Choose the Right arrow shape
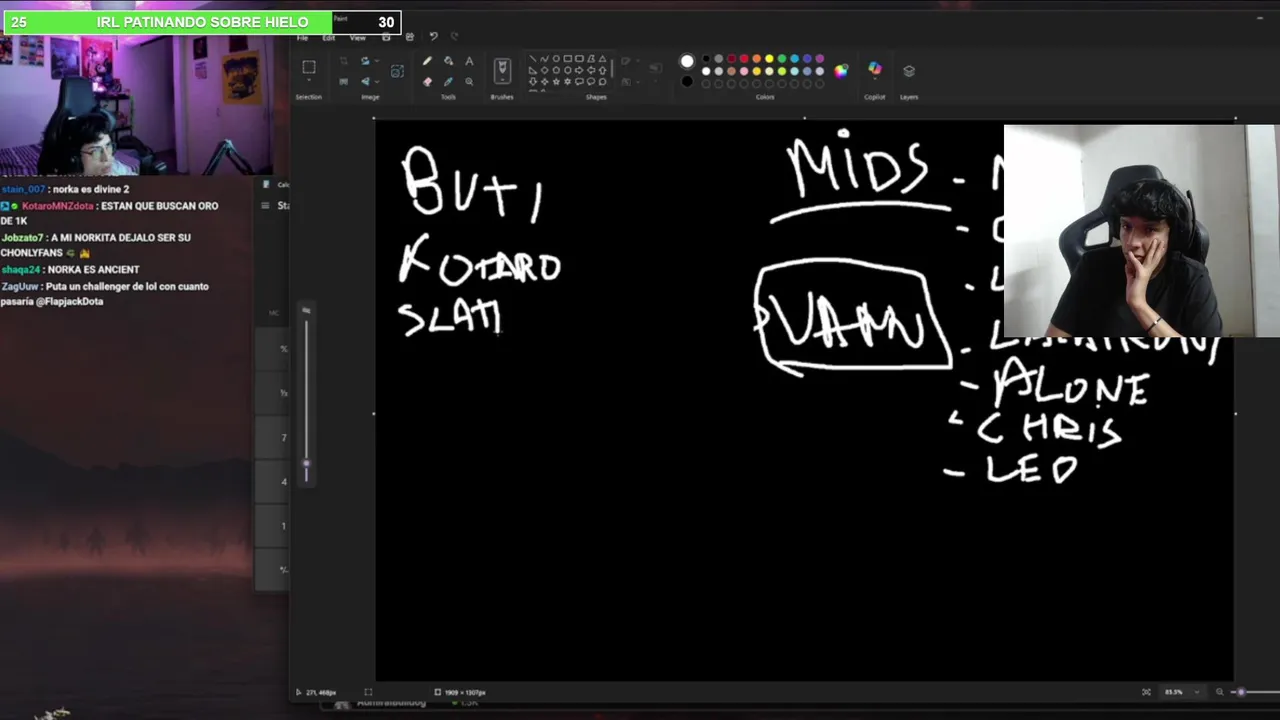Viewport: 1280px width, 720px height. [579, 70]
